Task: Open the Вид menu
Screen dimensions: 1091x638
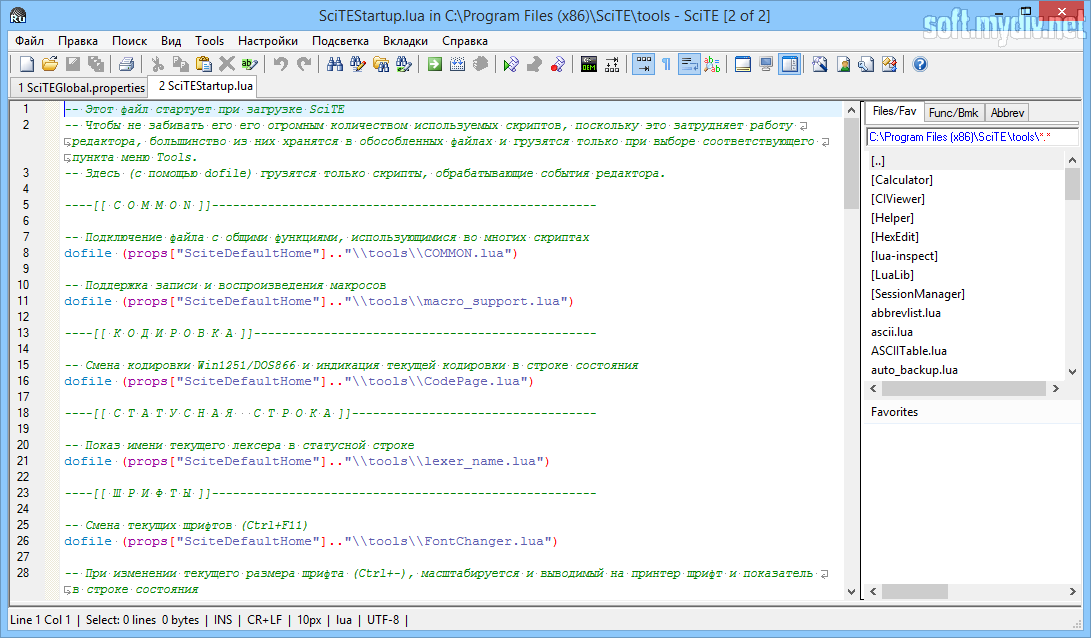Action: coord(171,41)
